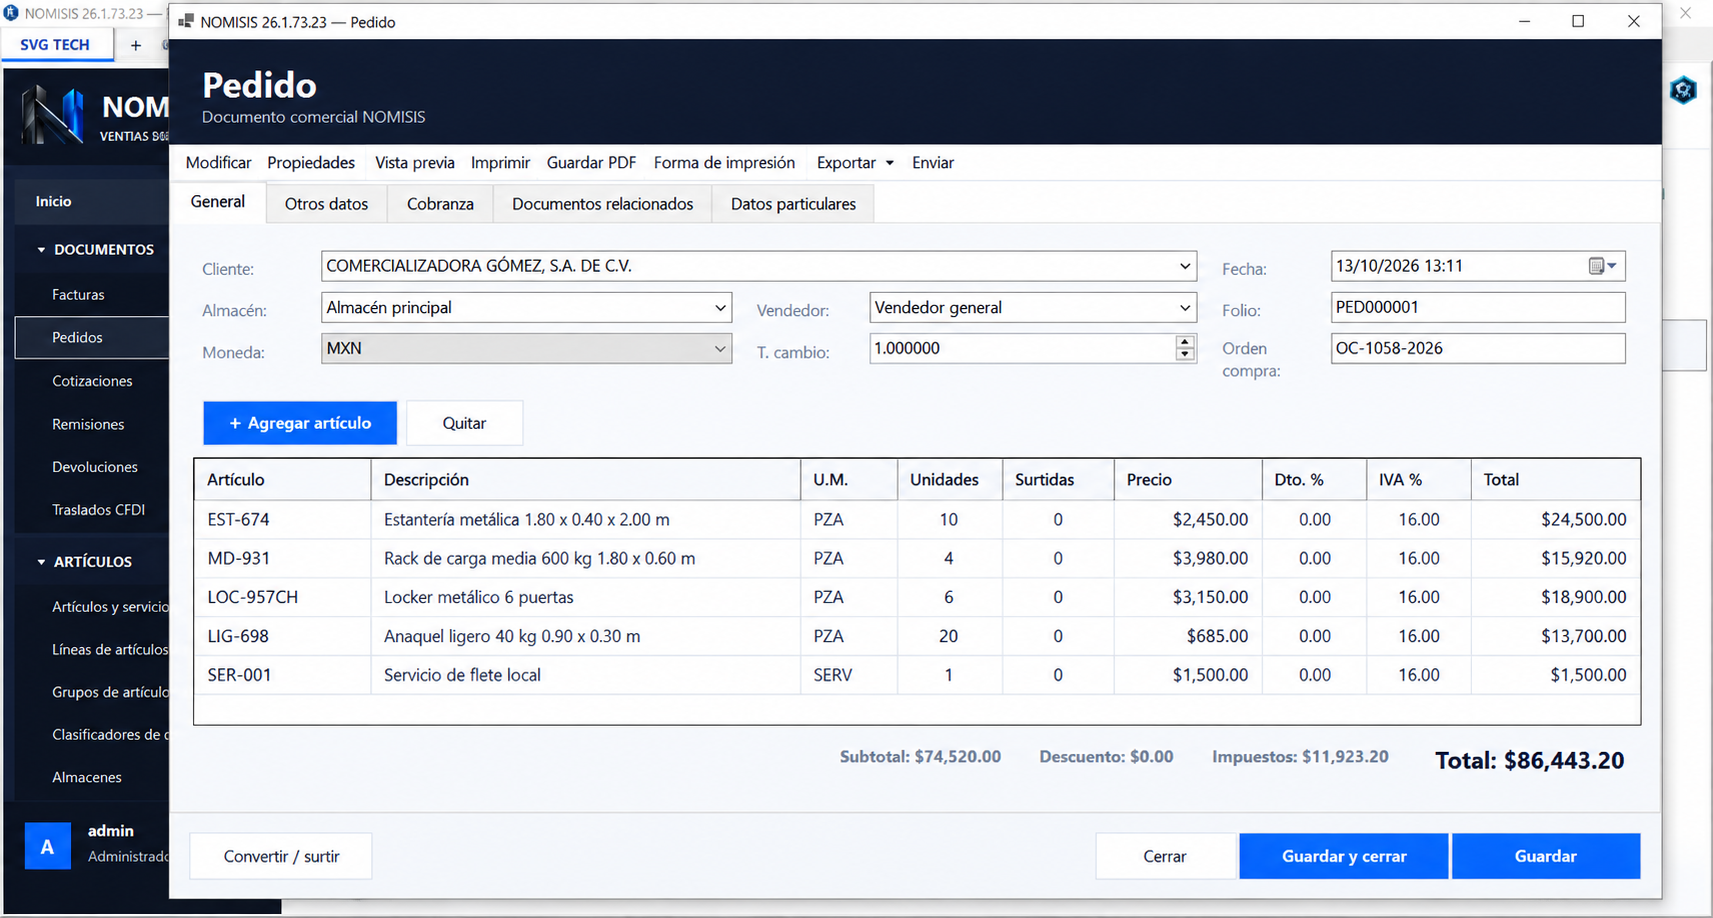Screen dimensions: 1713x918
Task: Select the SVG TECH tab
Action: (x=55, y=45)
